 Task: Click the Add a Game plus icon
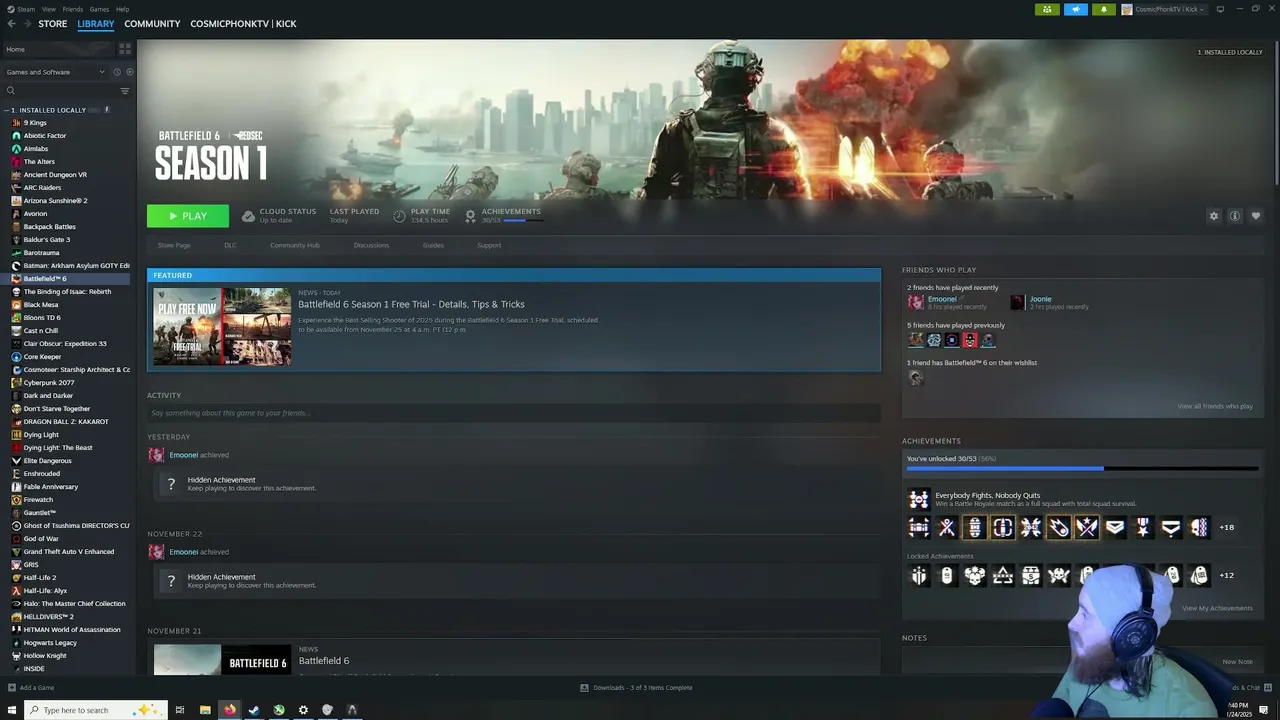coord(12,688)
